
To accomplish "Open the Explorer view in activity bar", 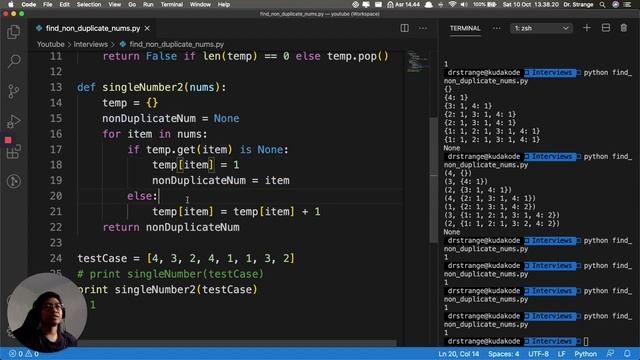I will [x=13, y=32].
